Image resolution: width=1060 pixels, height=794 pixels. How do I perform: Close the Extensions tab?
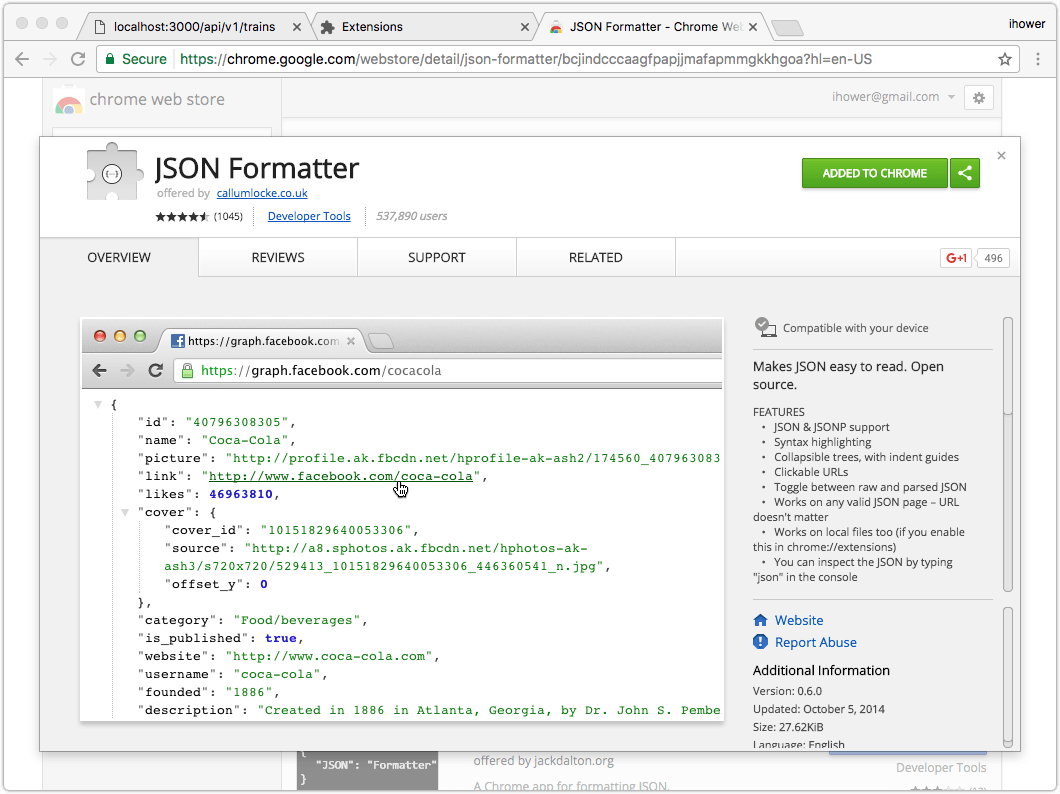coord(525,27)
